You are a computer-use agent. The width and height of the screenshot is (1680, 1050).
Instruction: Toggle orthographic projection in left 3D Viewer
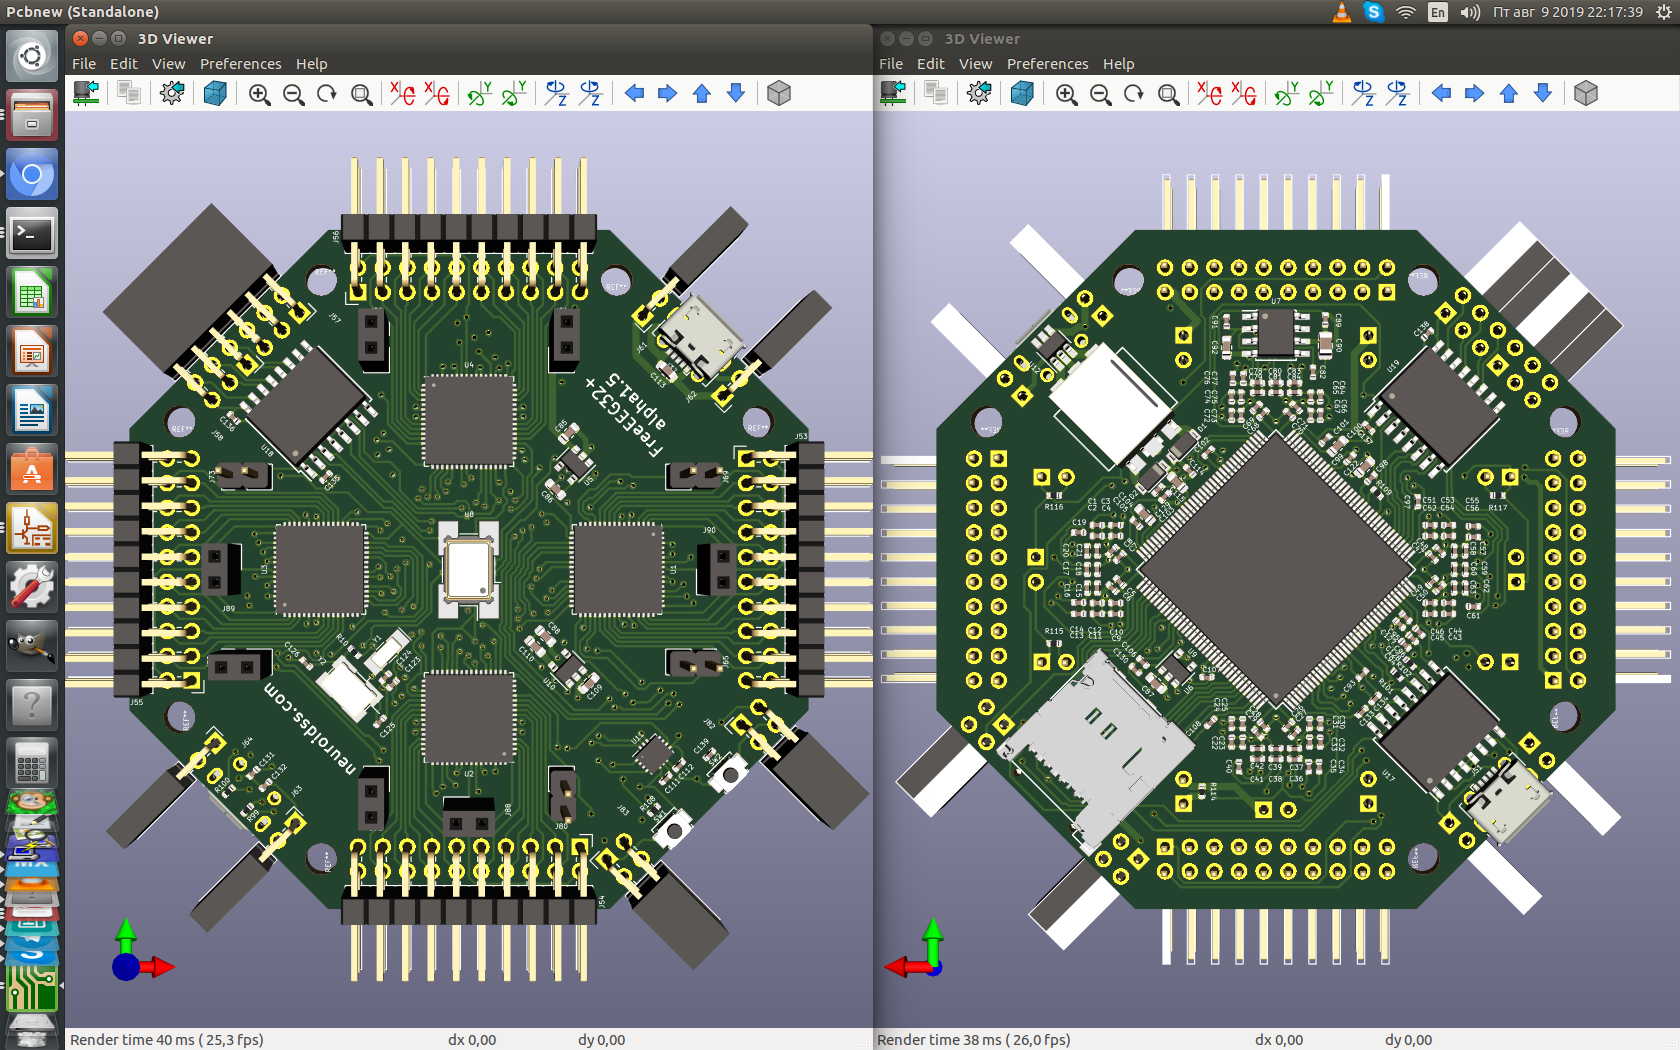pos(779,94)
